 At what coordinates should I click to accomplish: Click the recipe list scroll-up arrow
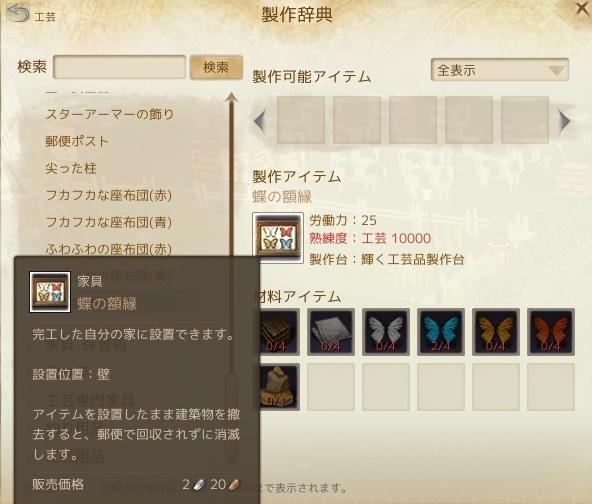click(232, 98)
